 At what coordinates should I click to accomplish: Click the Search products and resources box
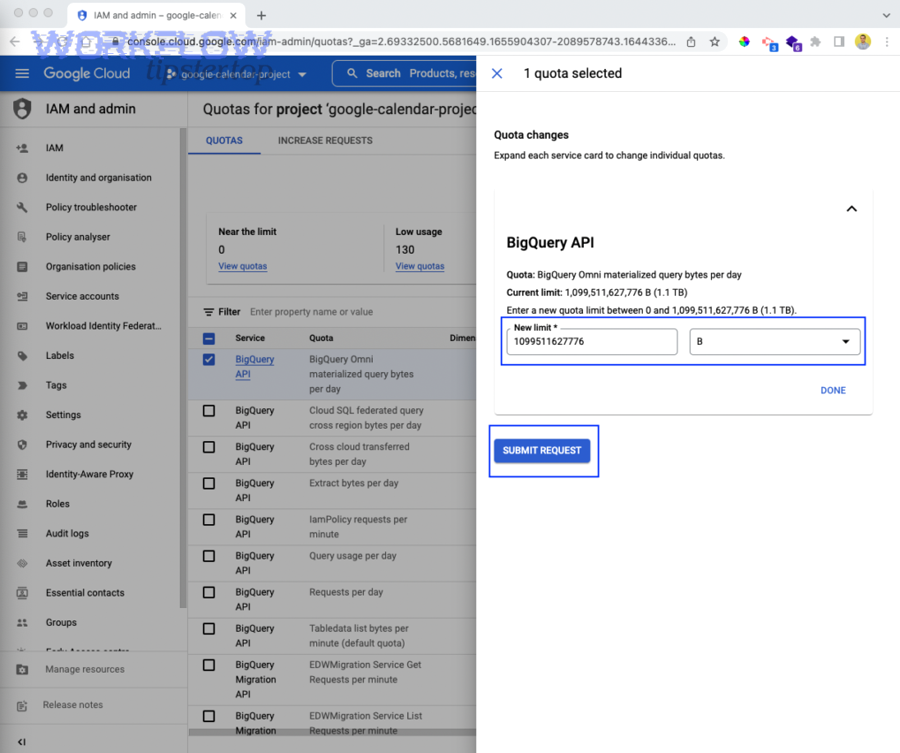[404, 73]
